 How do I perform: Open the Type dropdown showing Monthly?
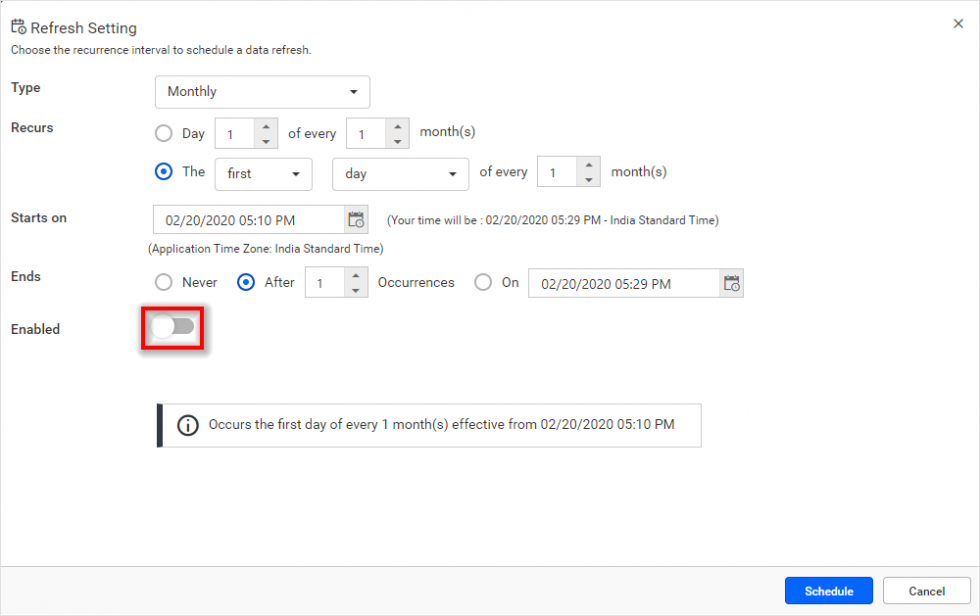[x=262, y=91]
